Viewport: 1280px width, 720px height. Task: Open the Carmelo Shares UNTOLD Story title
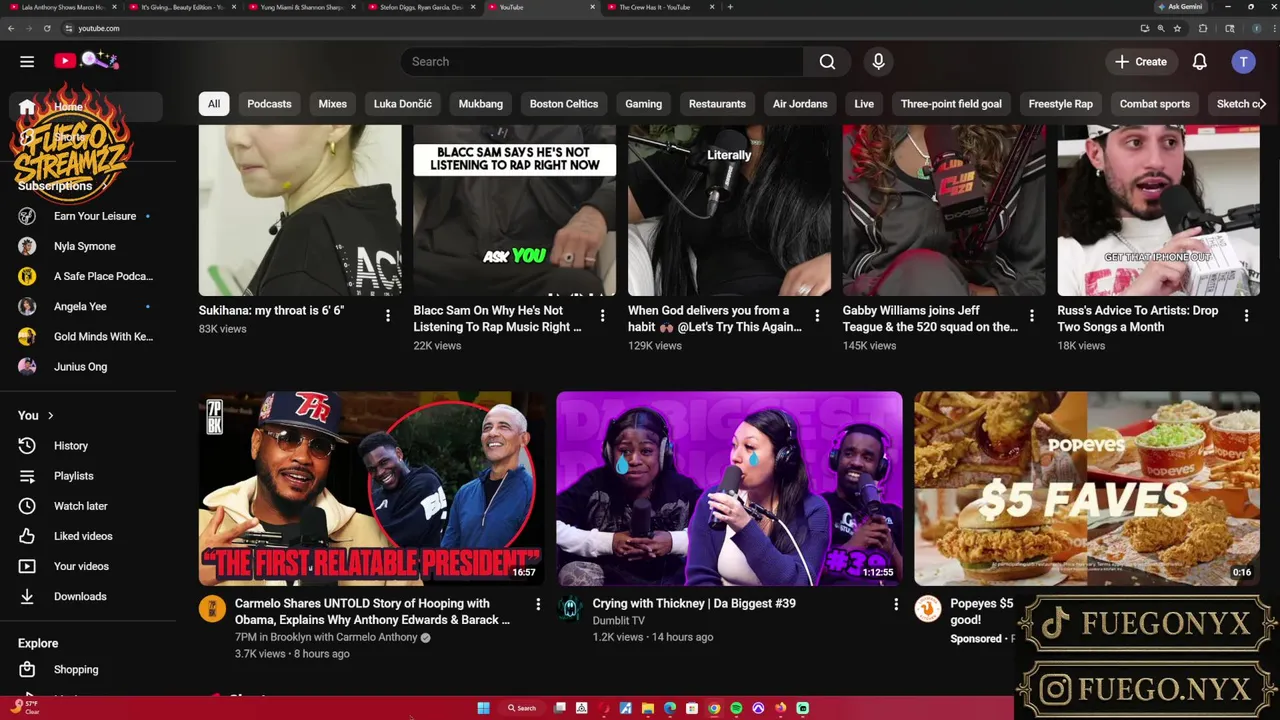[x=372, y=611]
